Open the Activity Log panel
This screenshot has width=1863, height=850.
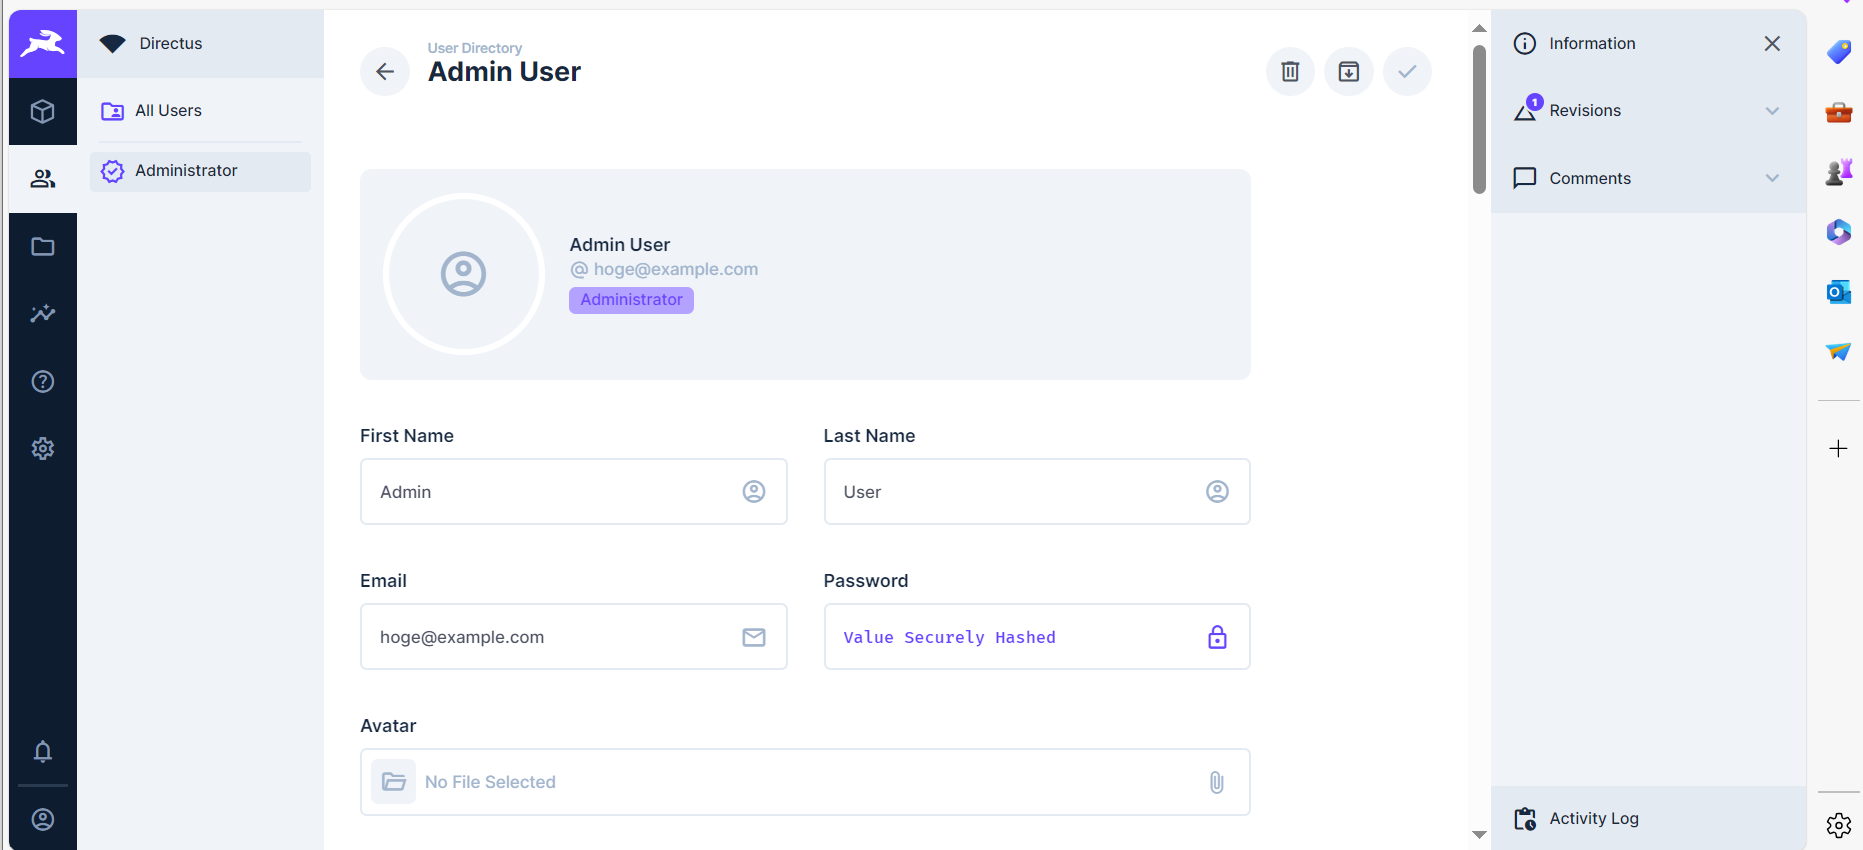[x=1648, y=818]
